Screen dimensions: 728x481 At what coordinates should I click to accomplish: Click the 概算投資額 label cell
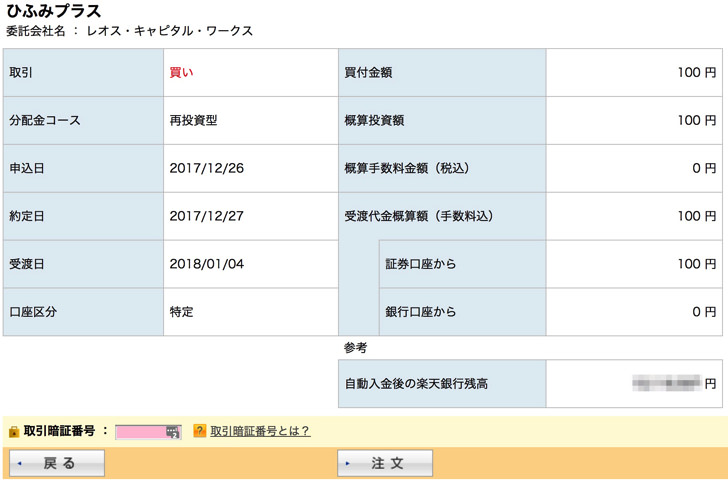pos(442,120)
